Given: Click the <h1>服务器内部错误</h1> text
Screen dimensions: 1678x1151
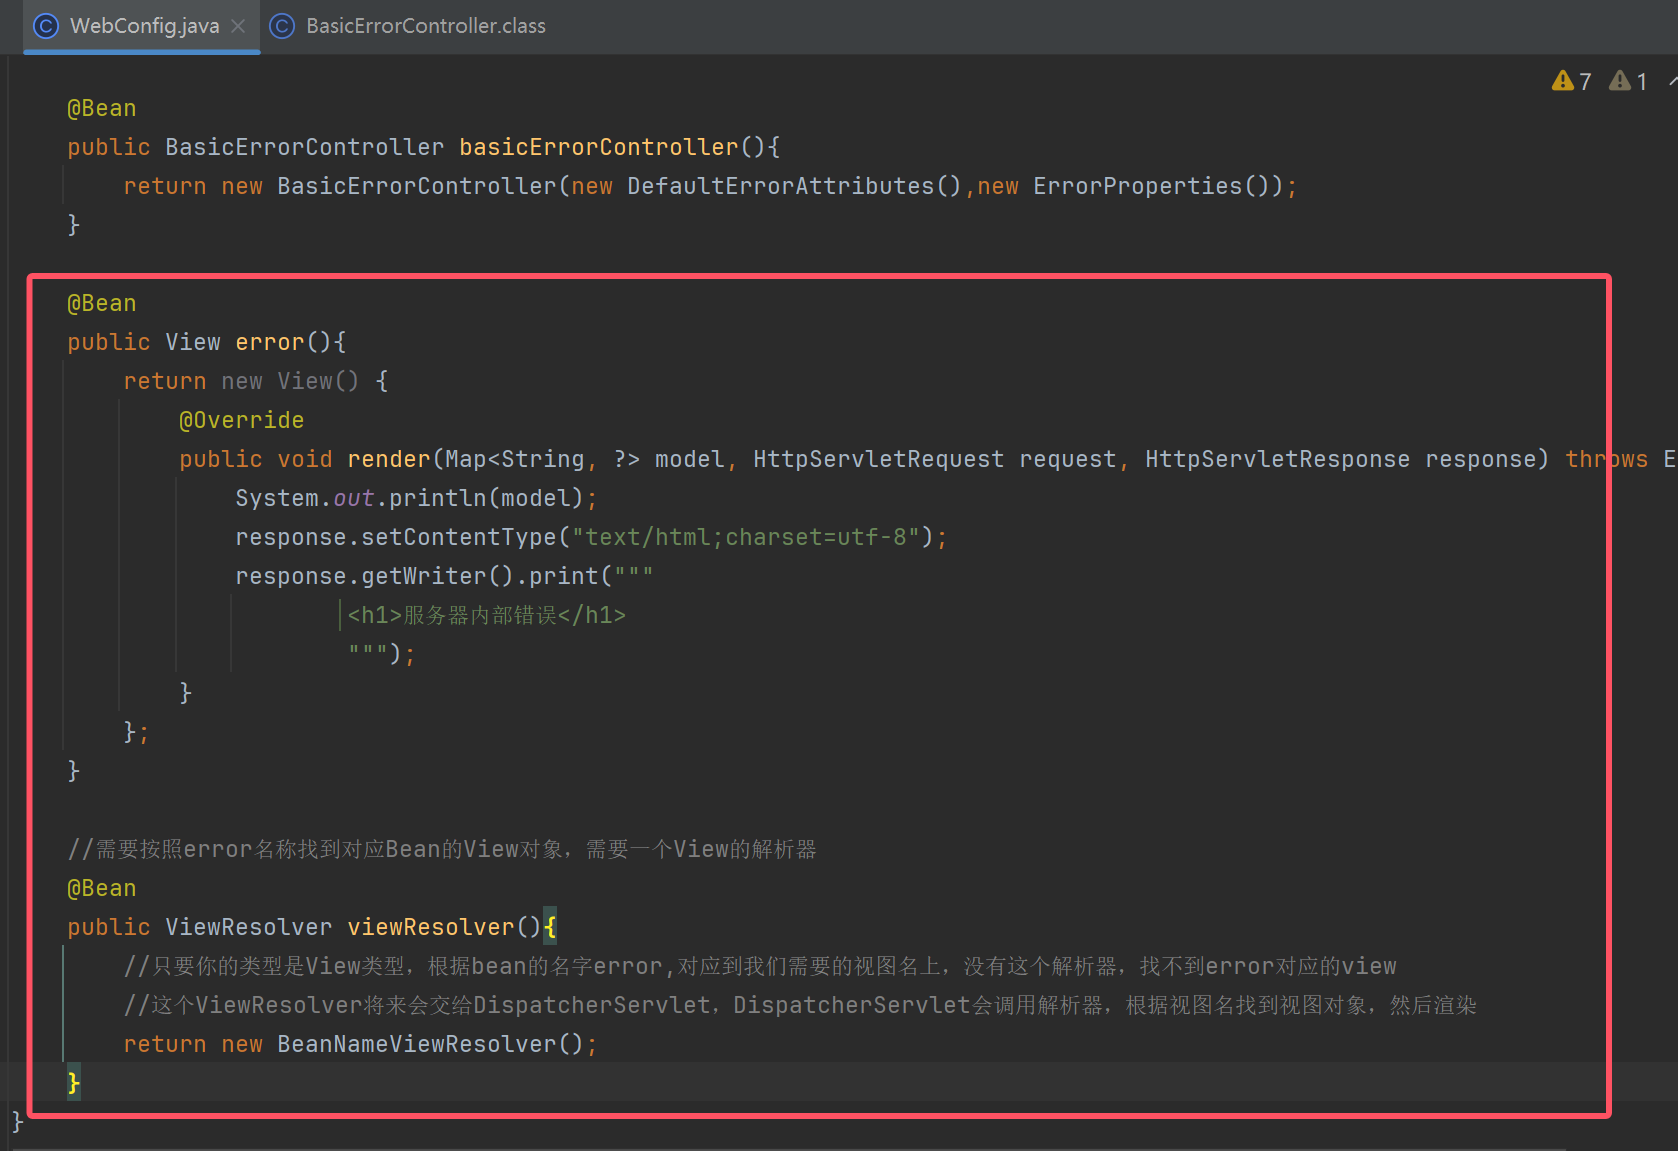Looking at the screenshot, I should click(487, 615).
